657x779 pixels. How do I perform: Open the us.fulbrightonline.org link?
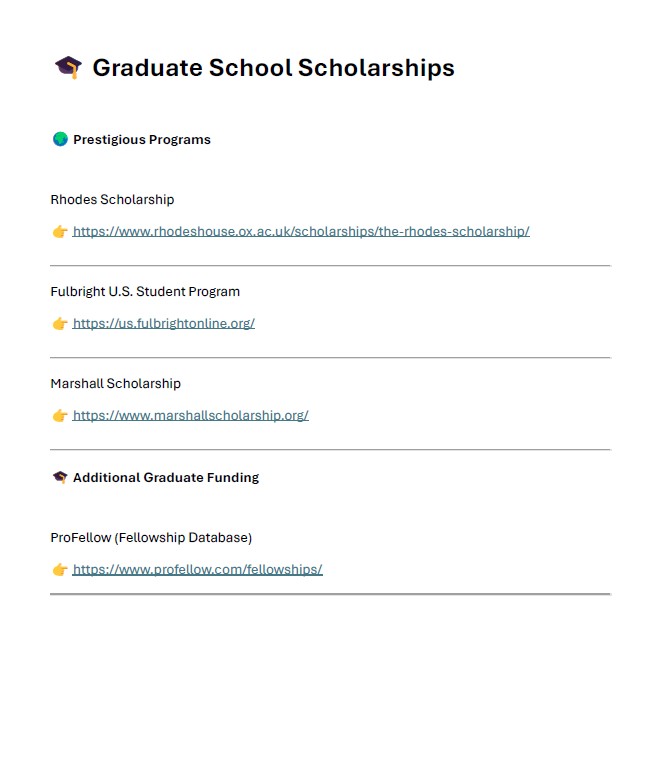pyautogui.click(x=164, y=324)
